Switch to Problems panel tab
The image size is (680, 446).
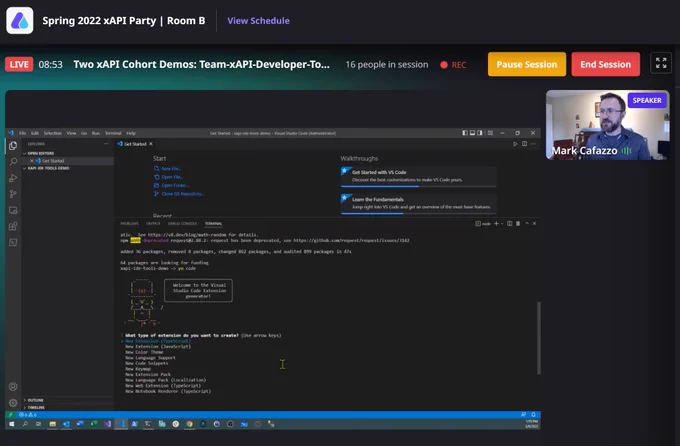coord(129,223)
